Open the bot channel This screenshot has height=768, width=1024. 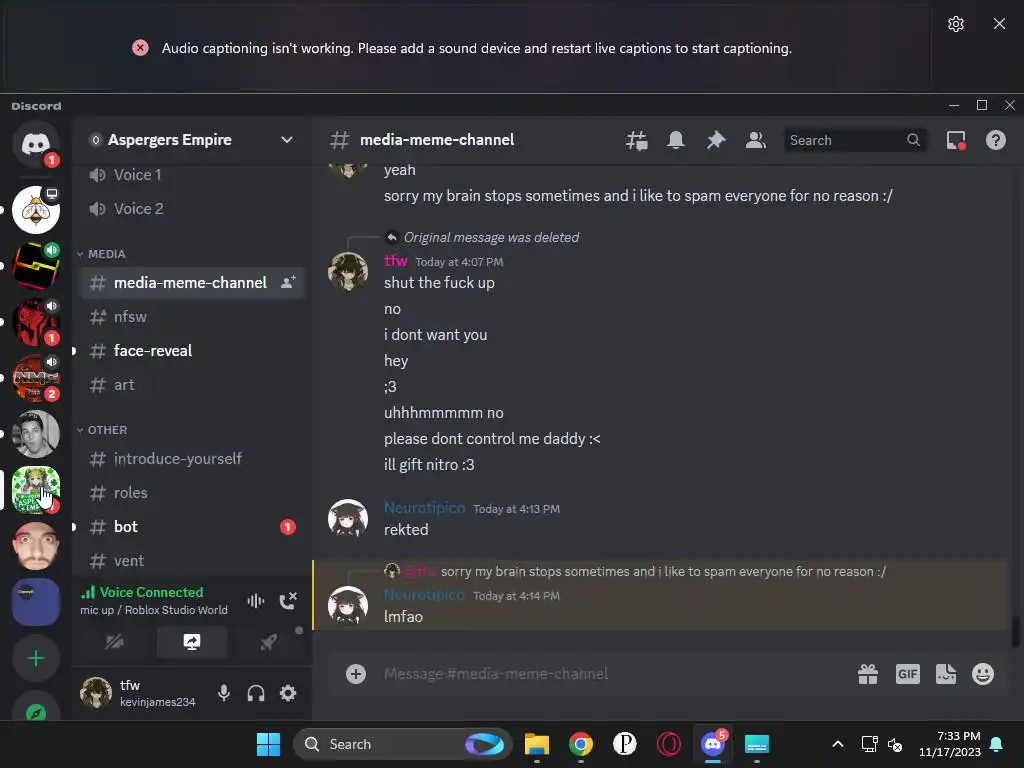[192, 527]
